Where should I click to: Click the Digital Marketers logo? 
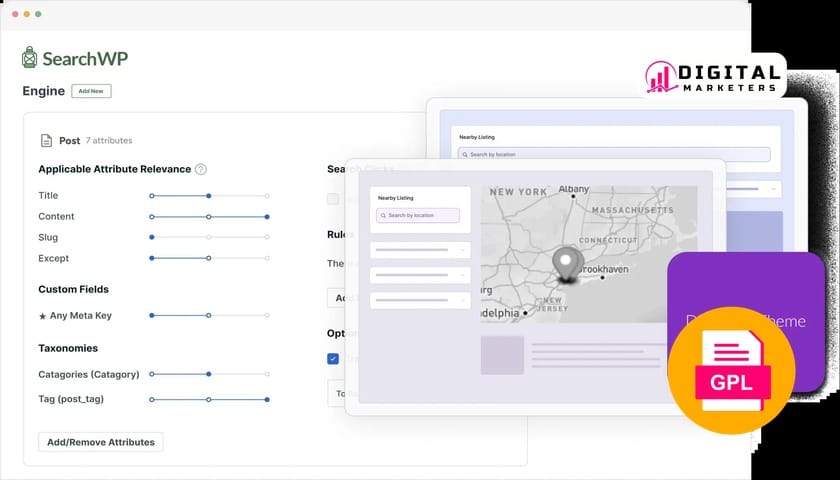712,78
